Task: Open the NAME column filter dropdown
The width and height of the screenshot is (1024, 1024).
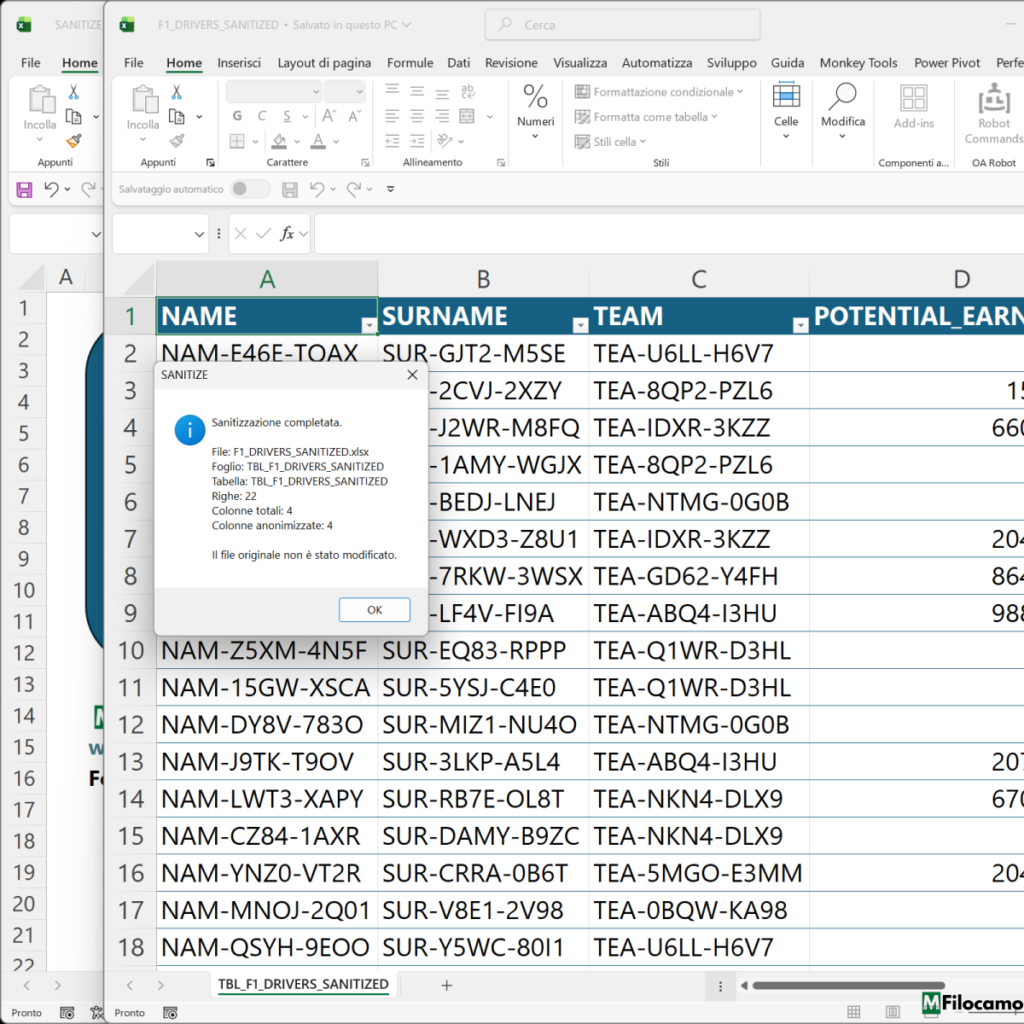Action: [x=369, y=325]
